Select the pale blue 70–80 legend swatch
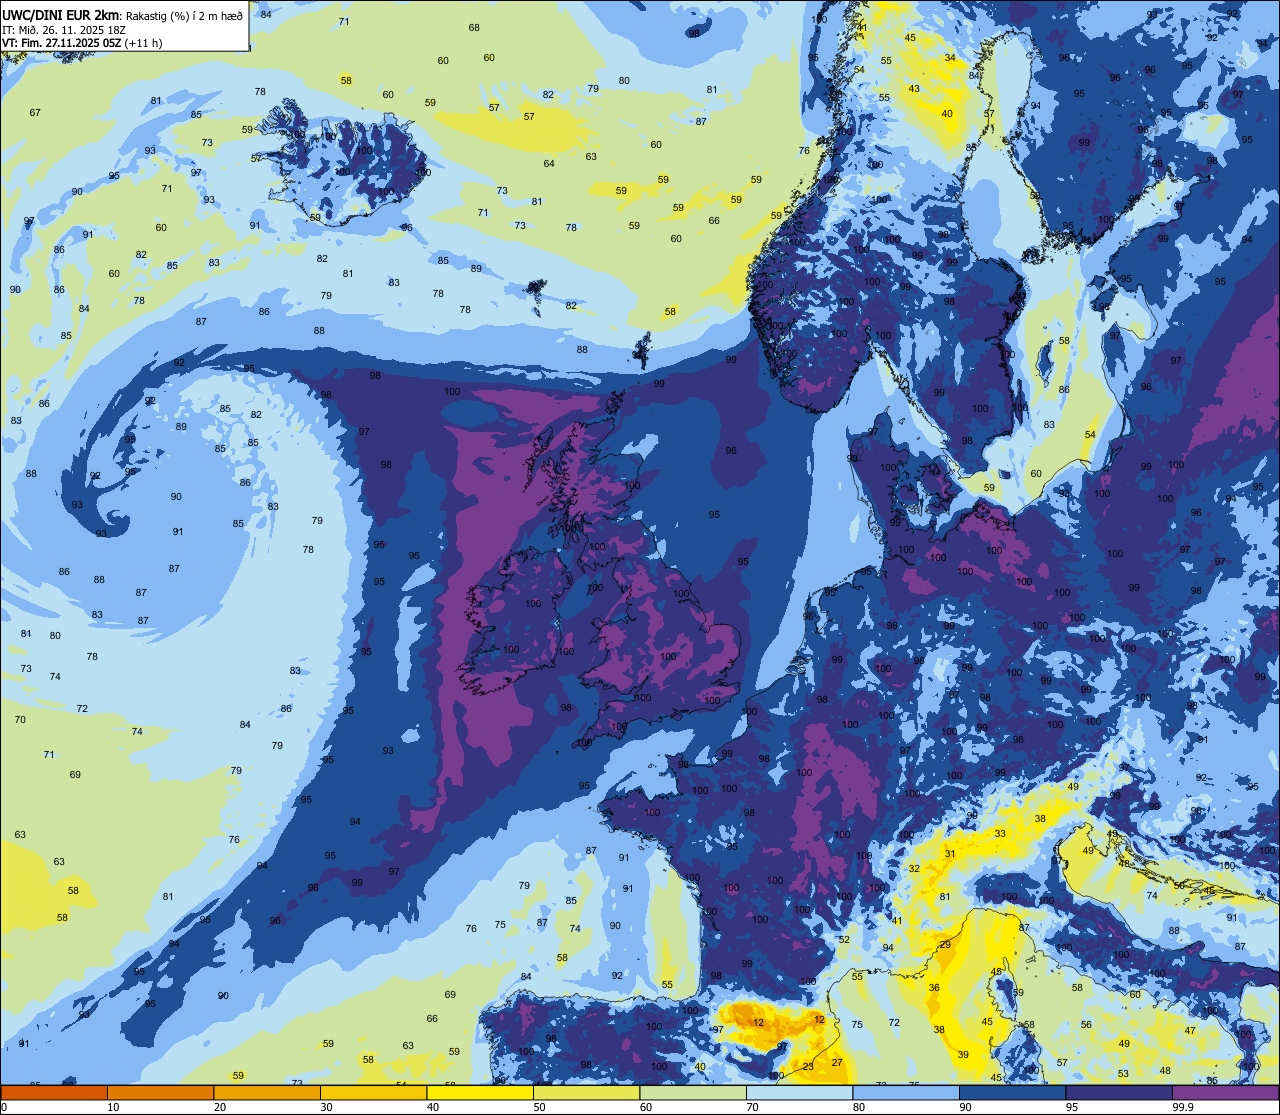1280x1115 pixels. tap(799, 1092)
